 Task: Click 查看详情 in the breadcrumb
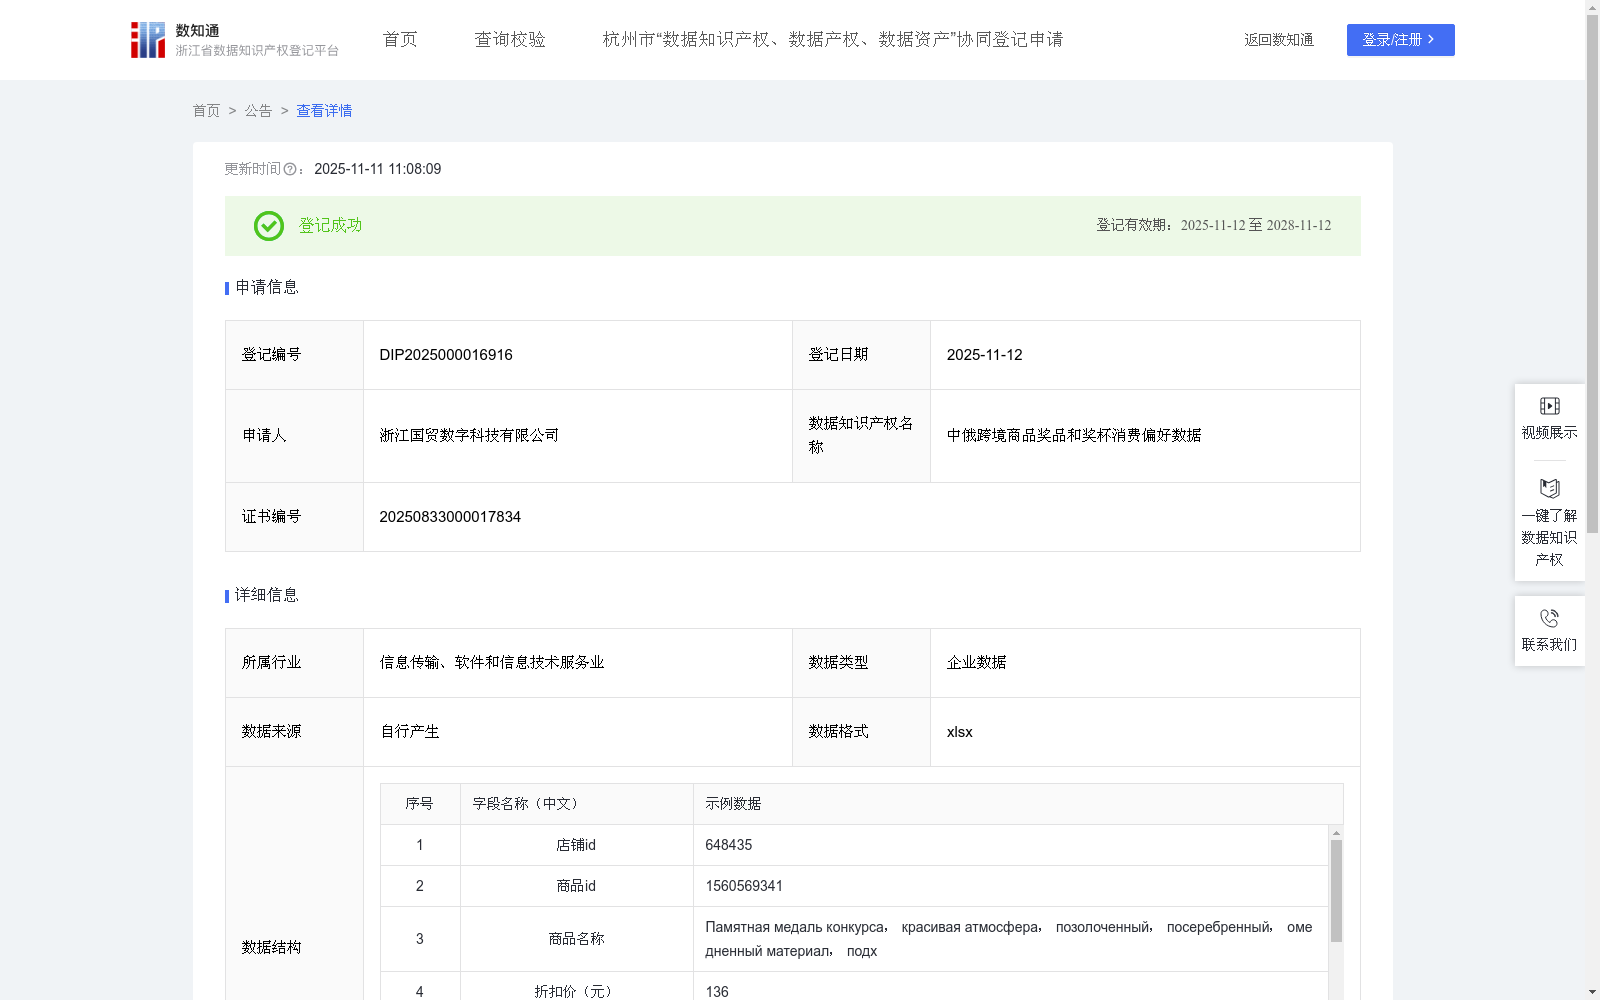(x=324, y=111)
